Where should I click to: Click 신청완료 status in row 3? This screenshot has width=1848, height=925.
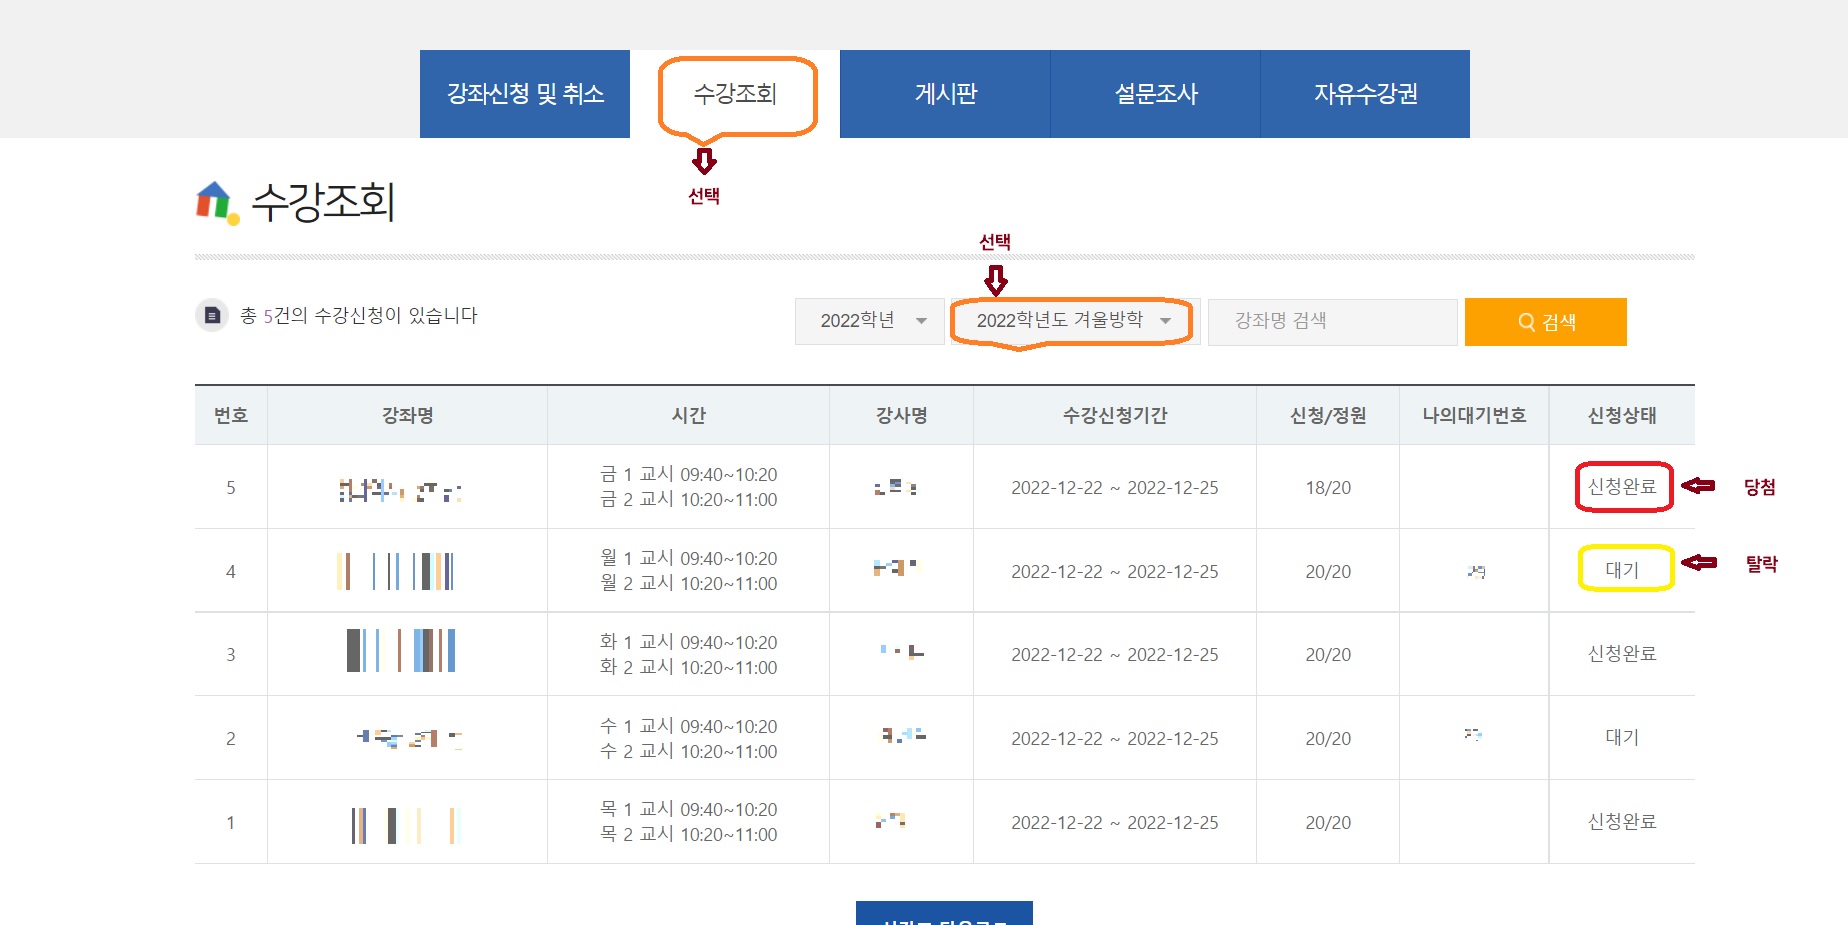[1622, 654]
